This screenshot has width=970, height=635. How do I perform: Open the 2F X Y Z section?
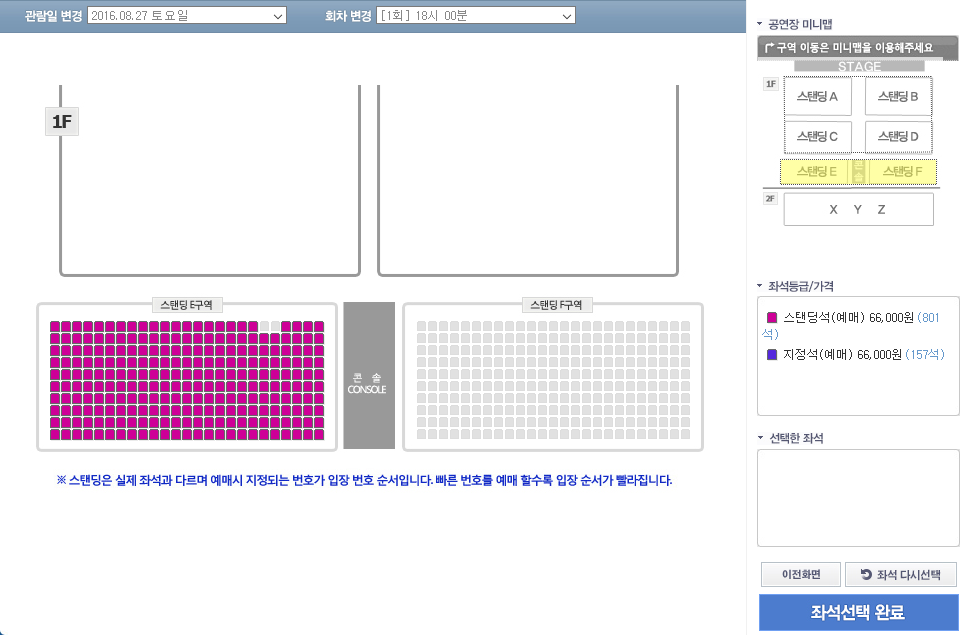[x=858, y=210]
